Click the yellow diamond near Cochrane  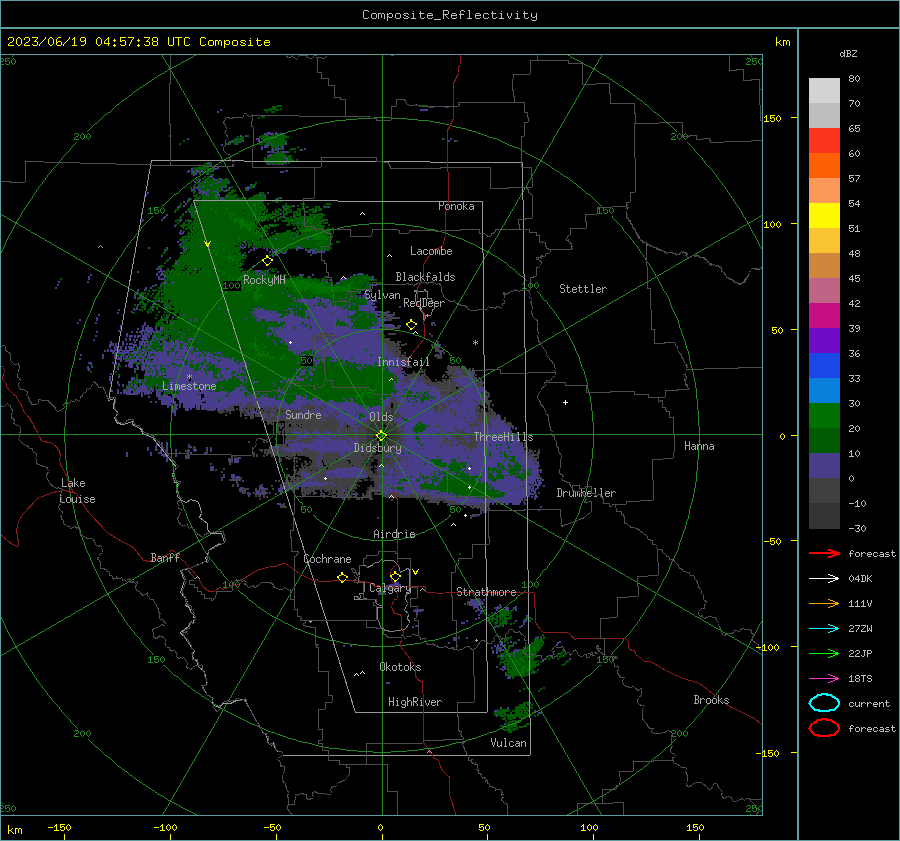click(343, 577)
